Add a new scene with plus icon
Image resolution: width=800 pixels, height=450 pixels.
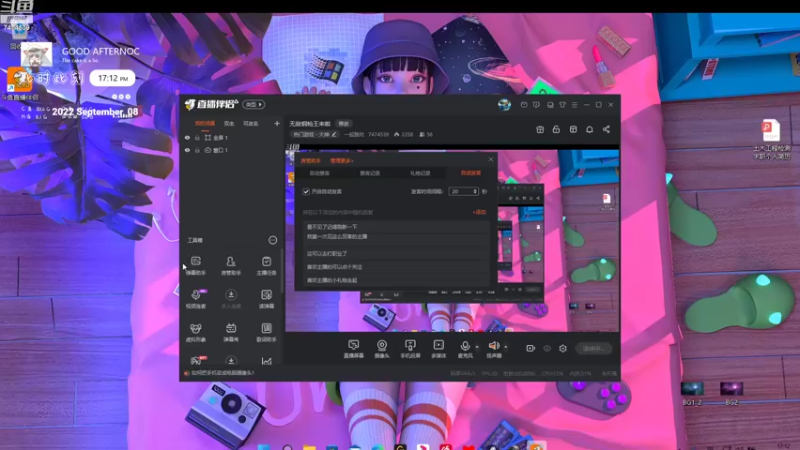click(x=277, y=123)
